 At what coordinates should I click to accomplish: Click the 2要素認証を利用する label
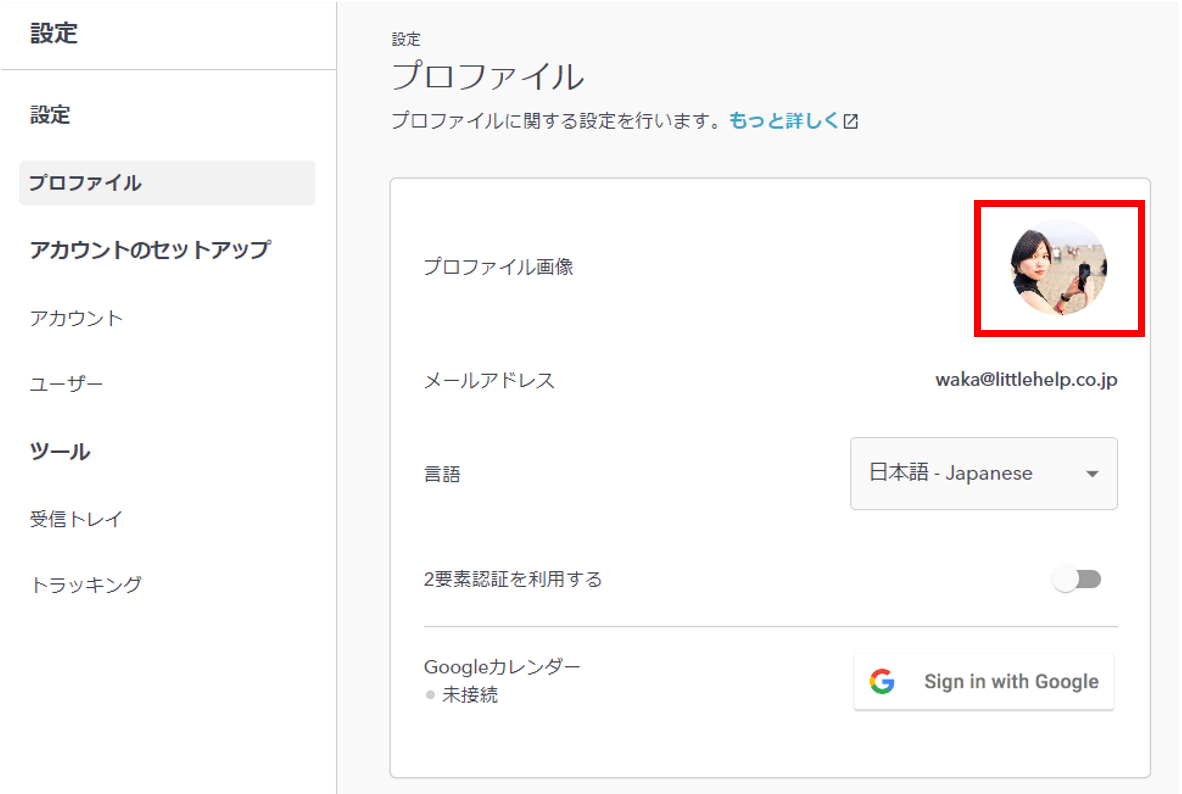click(x=513, y=580)
